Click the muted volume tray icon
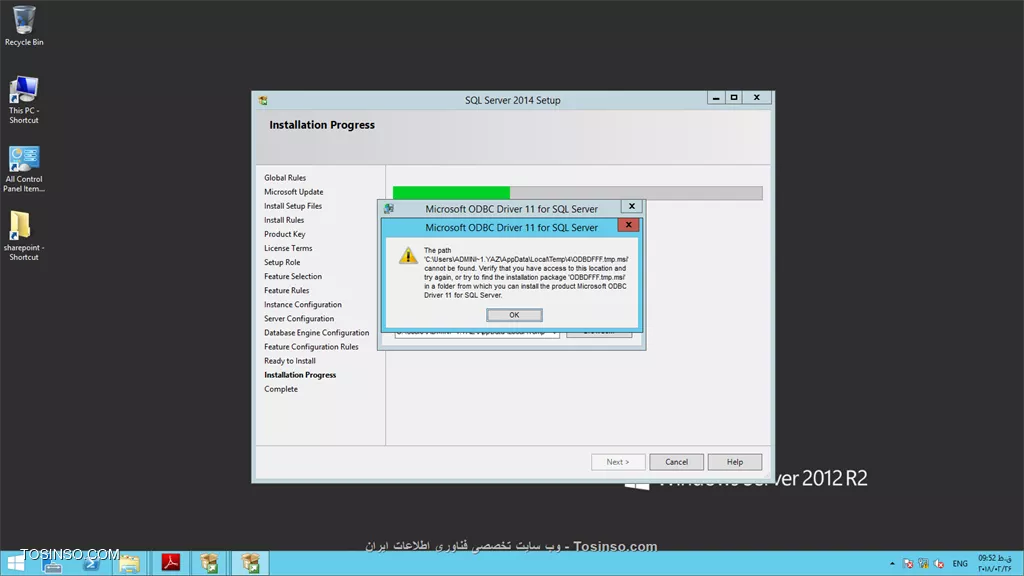This screenshot has height=576, width=1024. click(x=939, y=564)
